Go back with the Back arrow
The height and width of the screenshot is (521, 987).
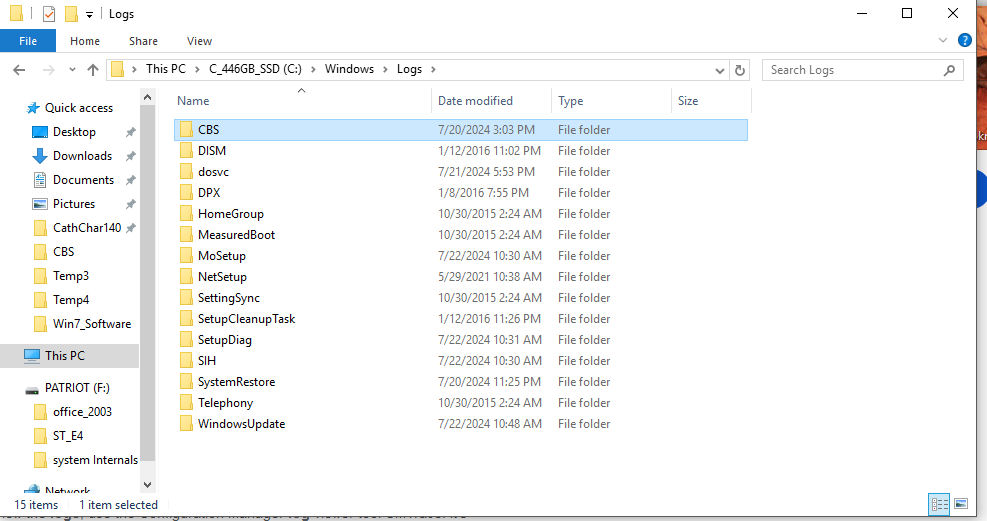click(20, 70)
